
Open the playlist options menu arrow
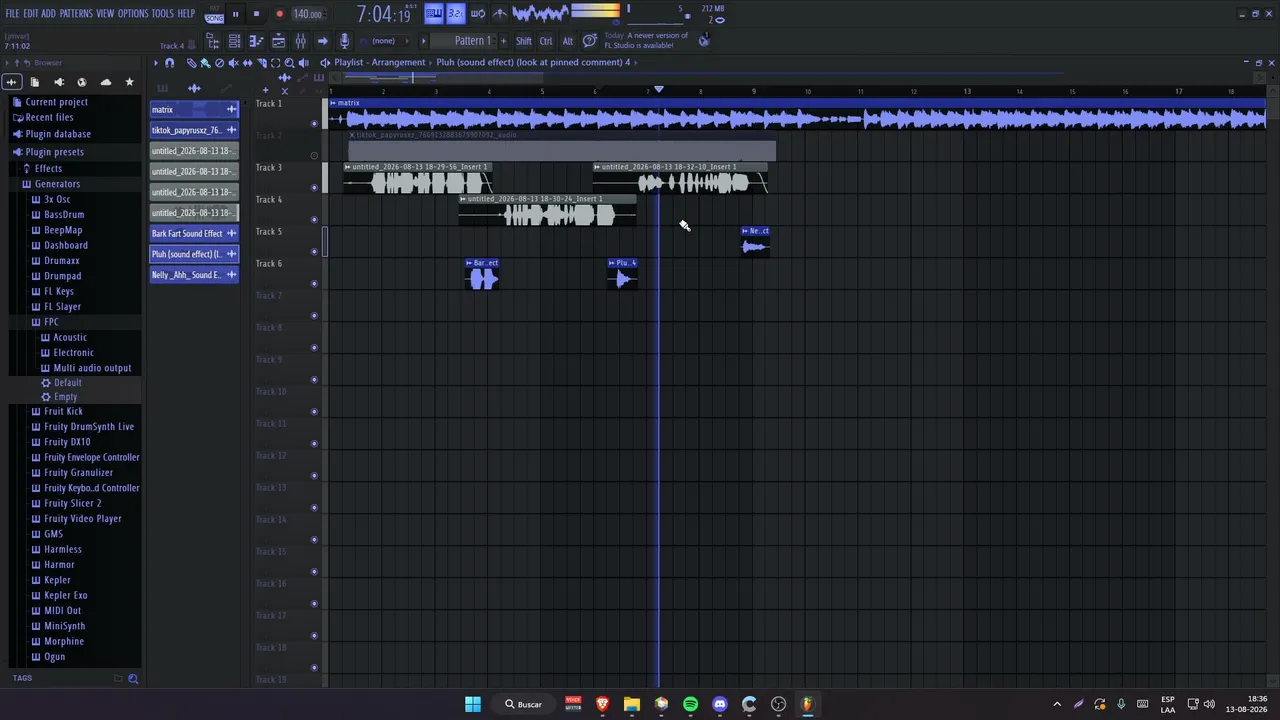point(156,63)
